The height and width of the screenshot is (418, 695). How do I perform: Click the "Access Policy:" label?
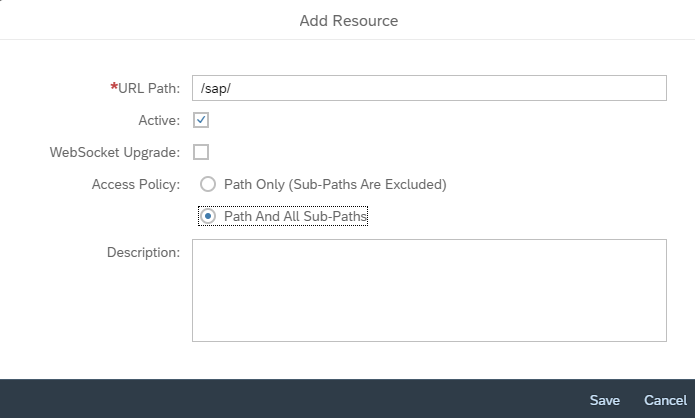[136, 184]
